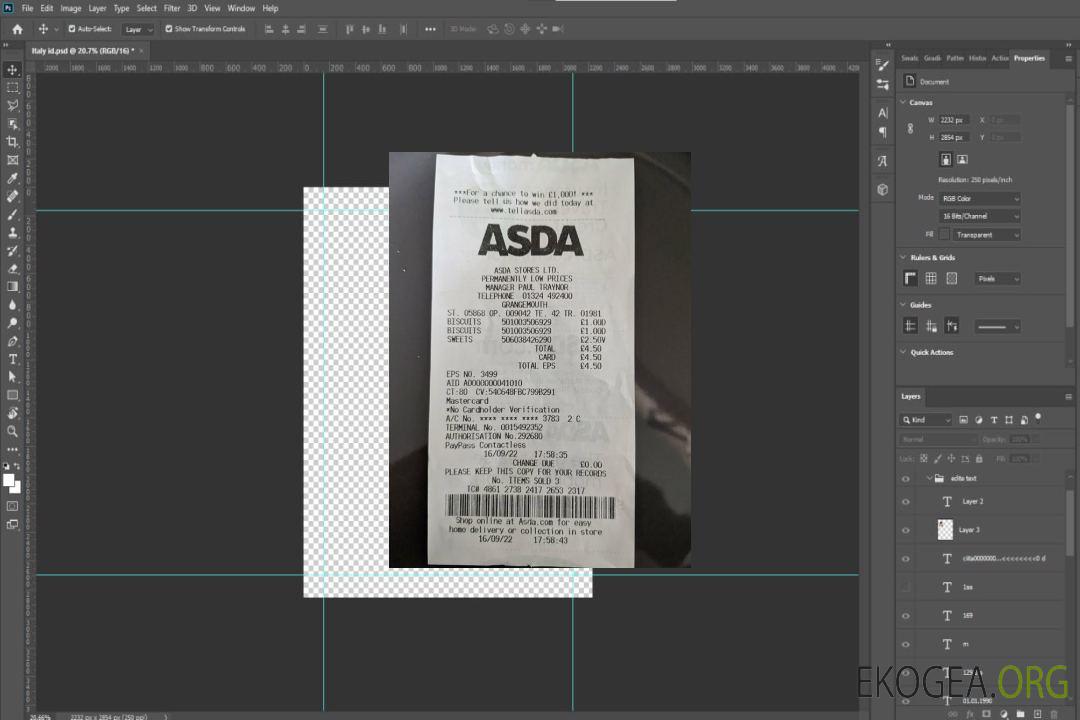
Task: Open the Image menu
Action: point(71,8)
